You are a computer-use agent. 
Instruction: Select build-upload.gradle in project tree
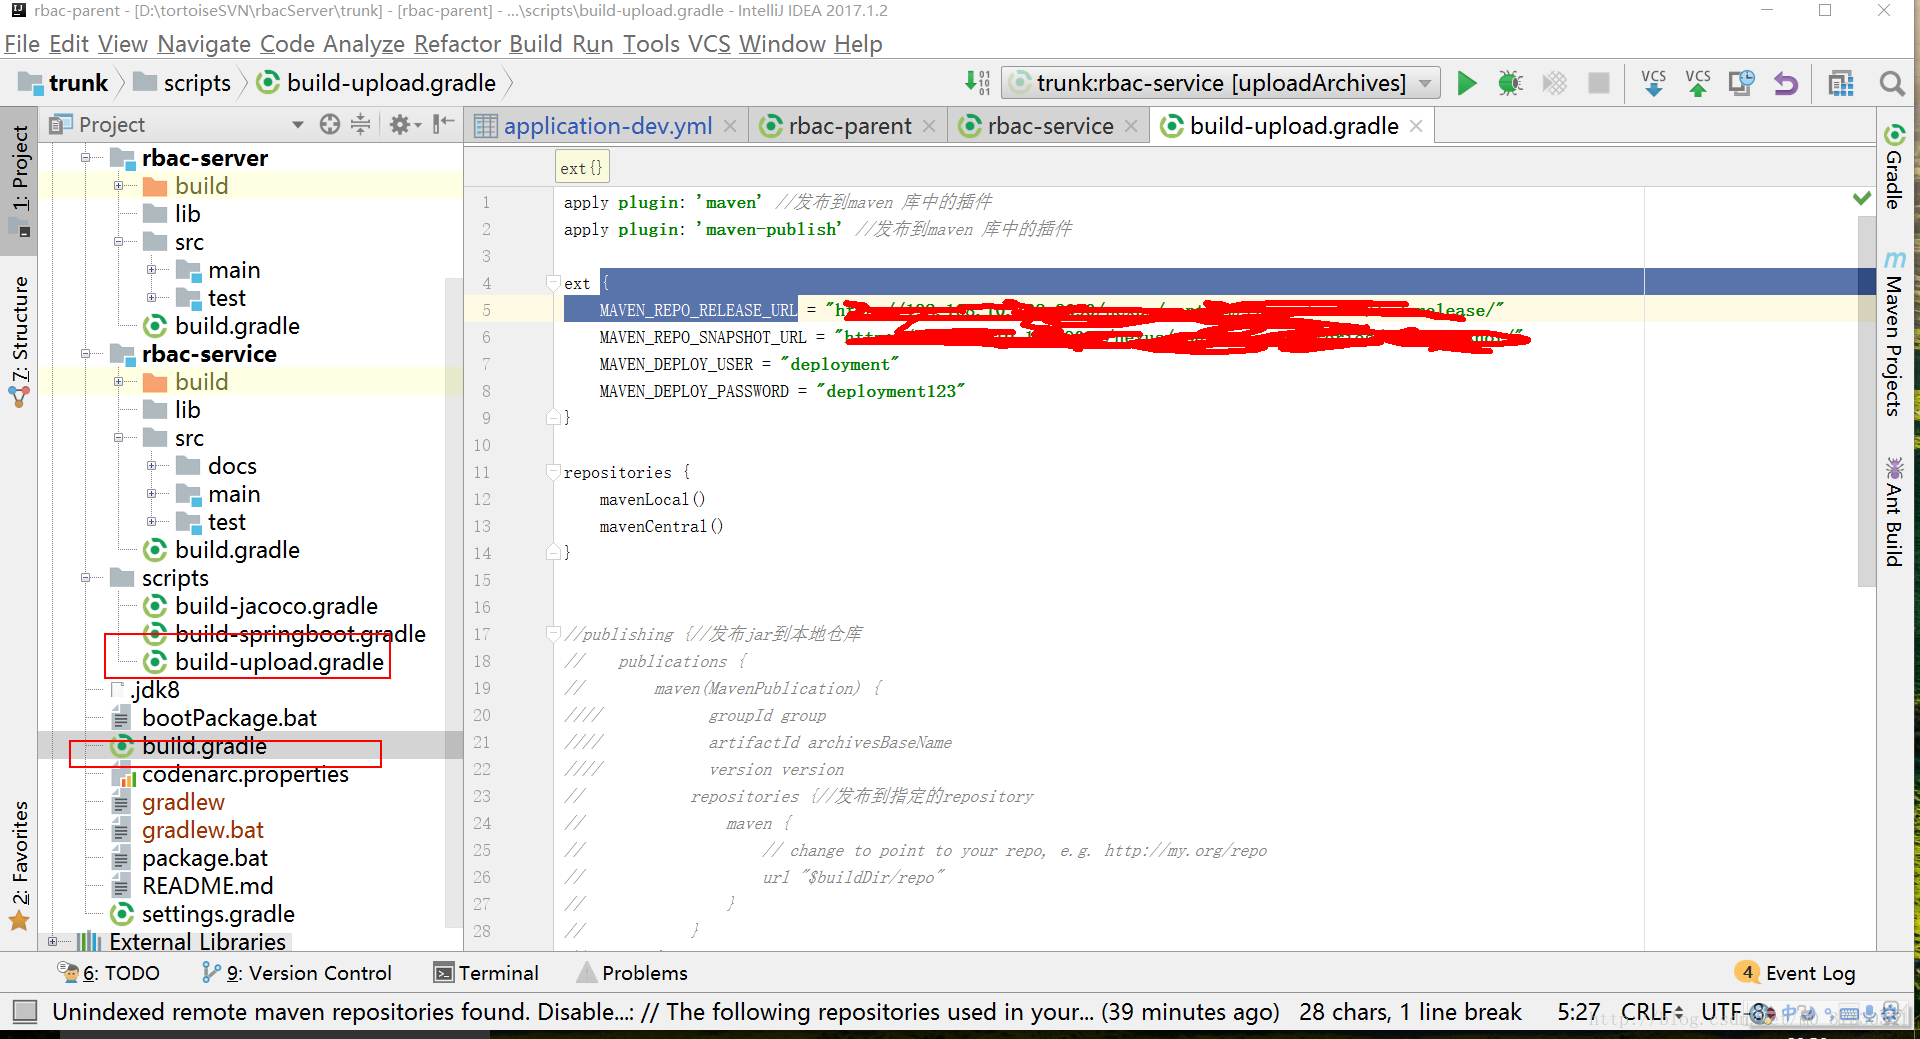[279, 662]
